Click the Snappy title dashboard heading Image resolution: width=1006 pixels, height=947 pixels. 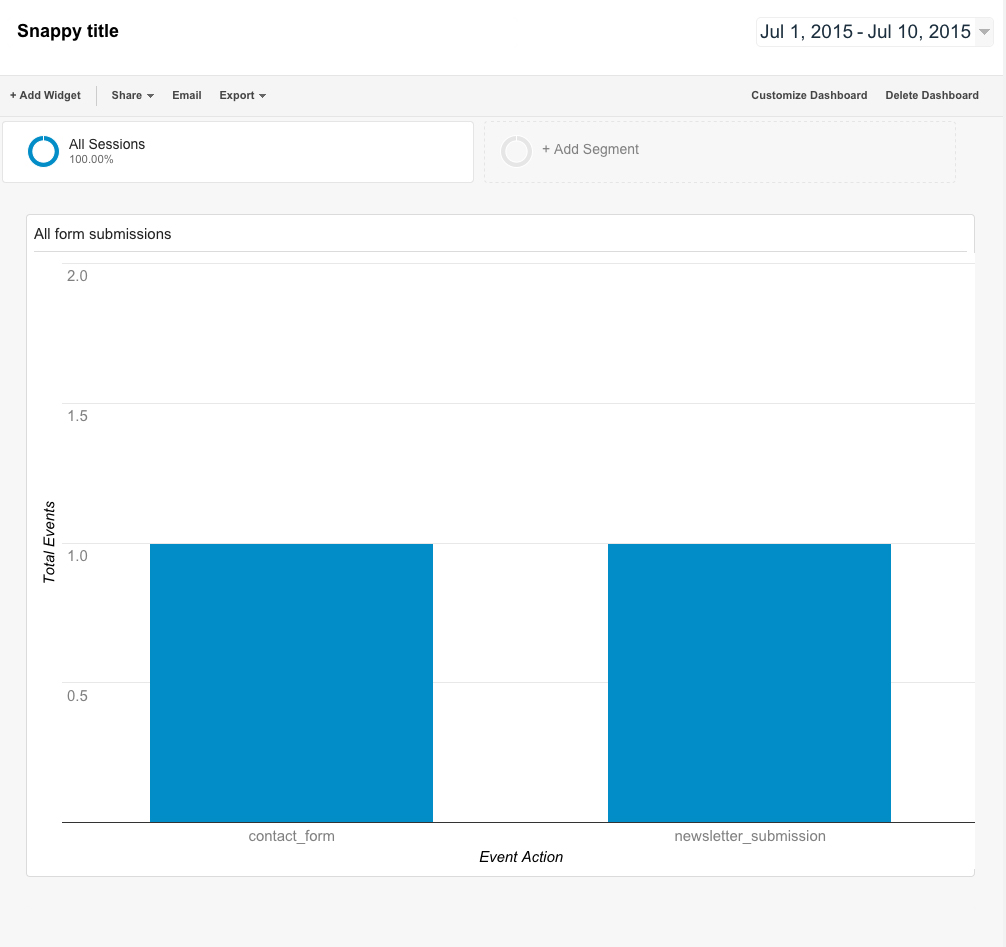click(67, 31)
